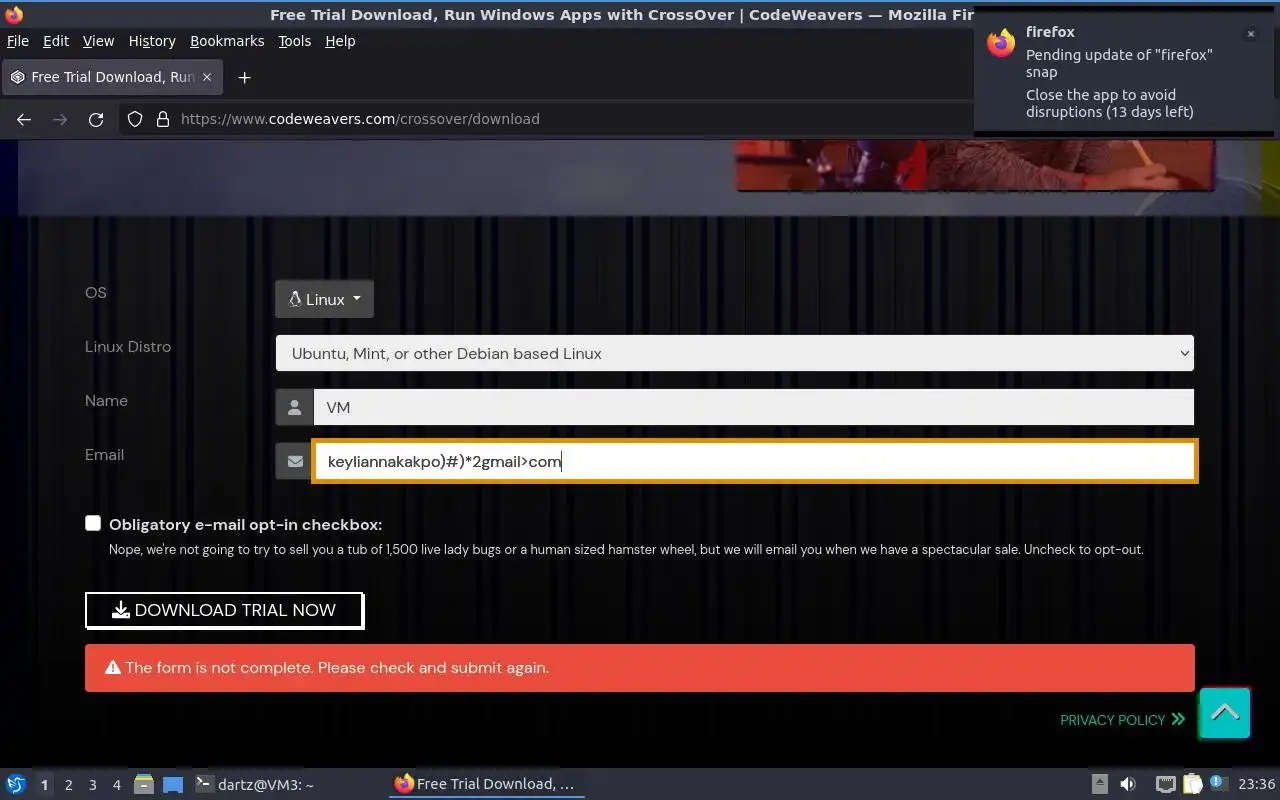This screenshot has width=1280, height=800.
Task: Switch to workspace 2
Action: (x=68, y=785)
